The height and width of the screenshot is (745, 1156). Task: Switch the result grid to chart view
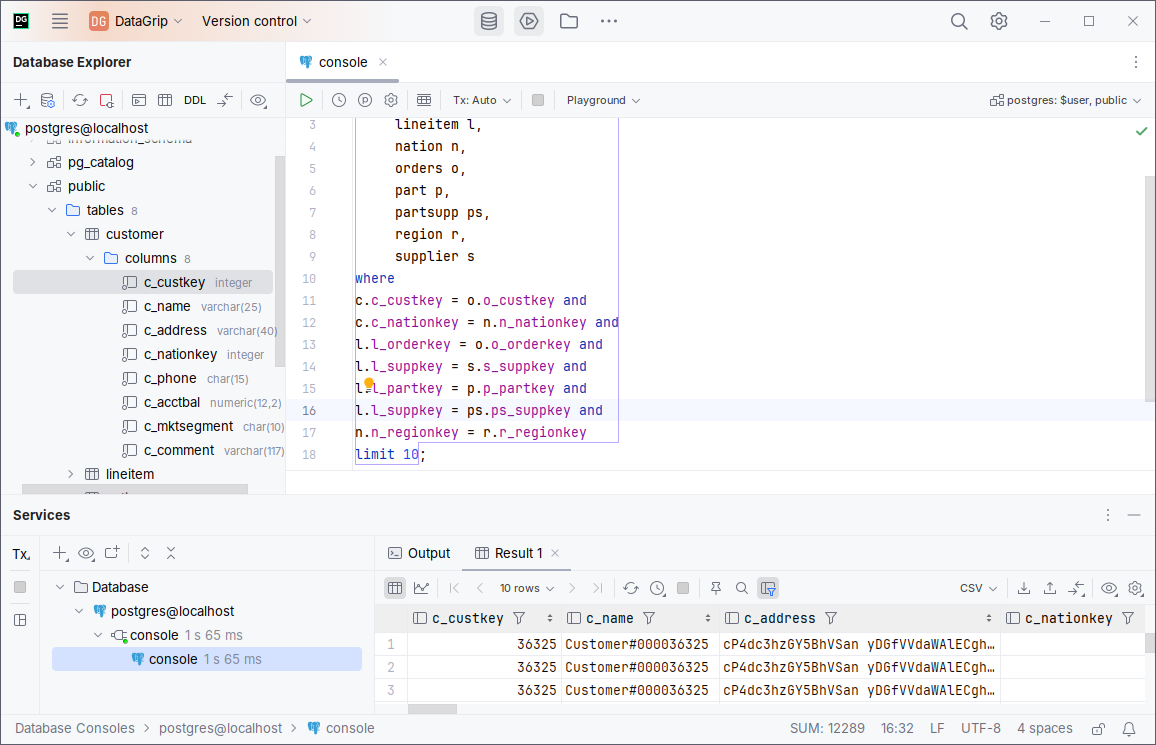(421, 588)
